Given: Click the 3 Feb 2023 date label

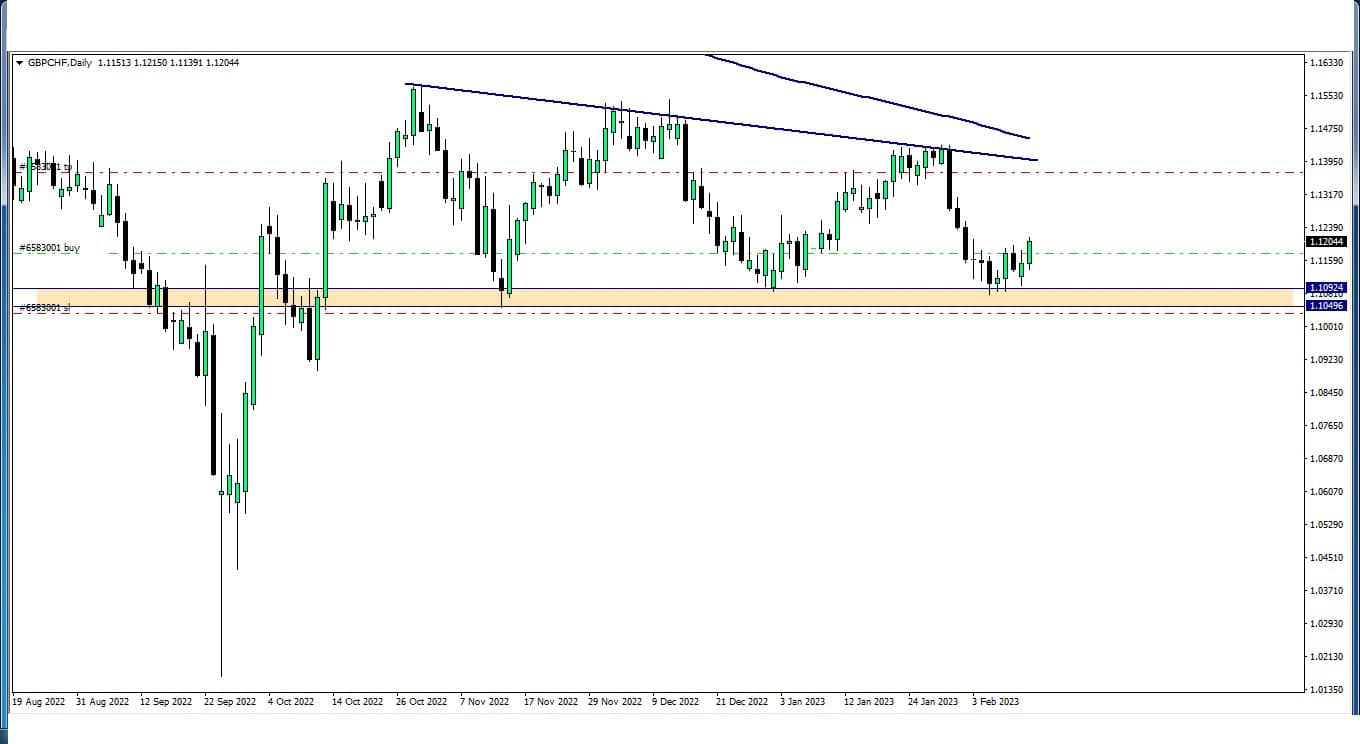Looking at the screenshot, I should pyautogui.click(x=995, y=702).
